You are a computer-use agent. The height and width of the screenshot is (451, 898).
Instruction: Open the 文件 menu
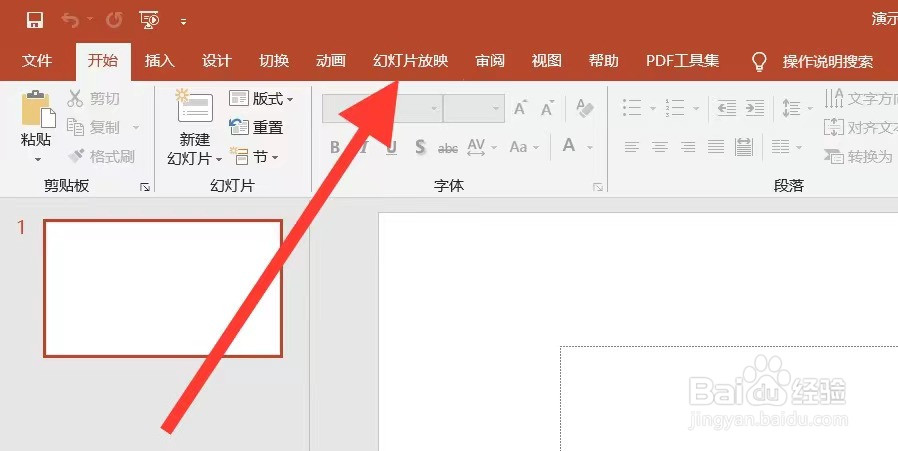(x=37, y=61)
